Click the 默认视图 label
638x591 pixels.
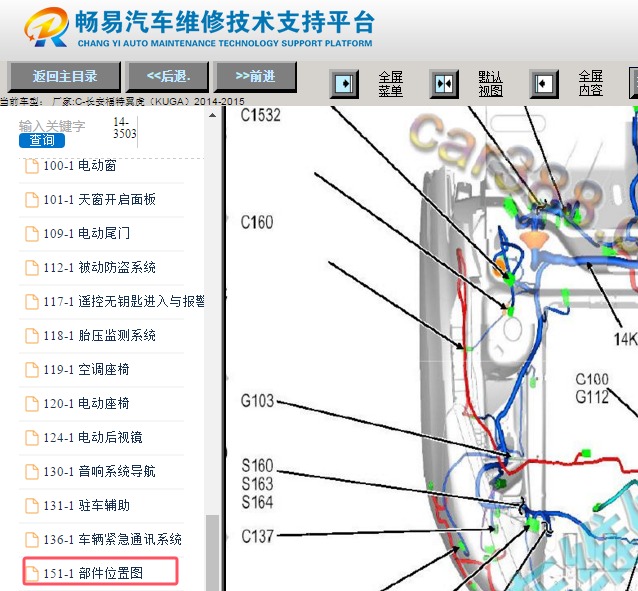[491, 83]
